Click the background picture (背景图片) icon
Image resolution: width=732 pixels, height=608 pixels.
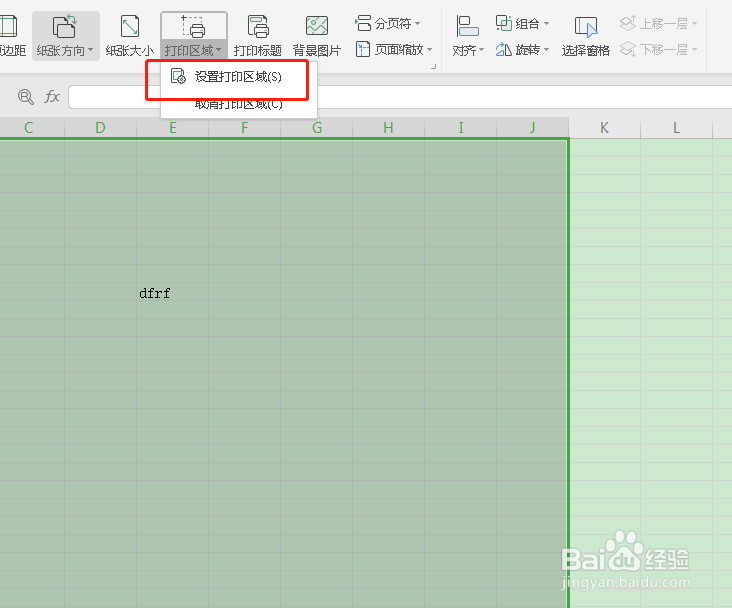317,26
